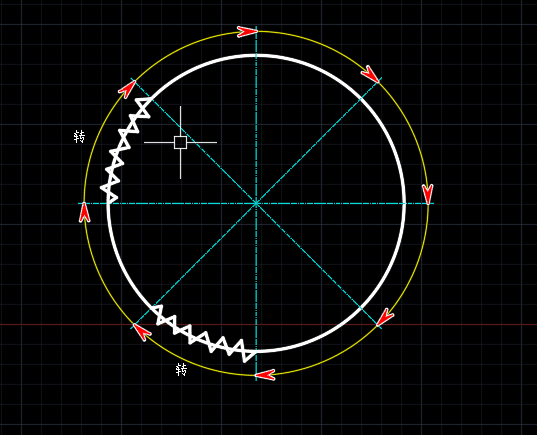The image size is (537, 435).
Task: Click the upper-left zigzag polyline
Action: coord(122,147)
